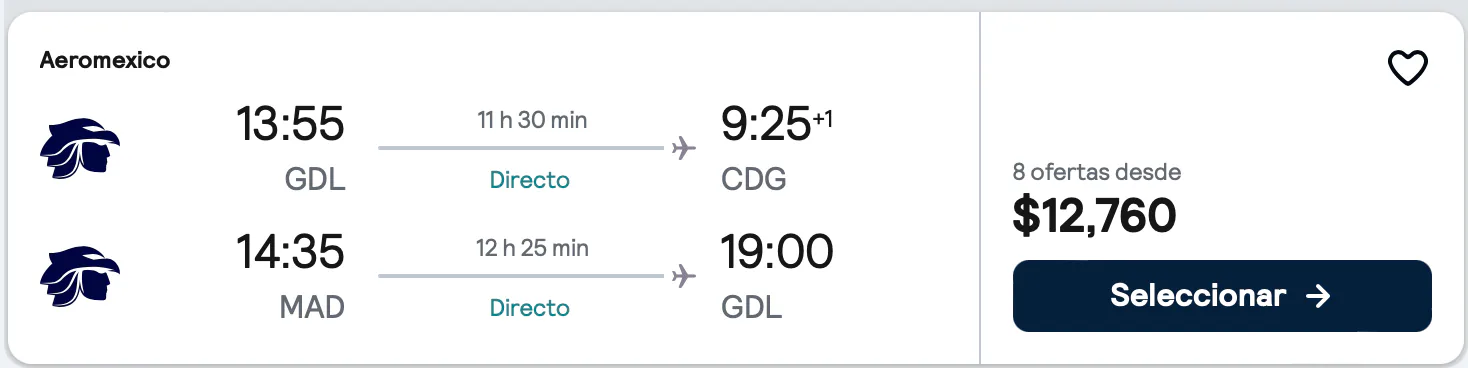
Task: Save flight with the heart icon
Action: pos(1407,68)
